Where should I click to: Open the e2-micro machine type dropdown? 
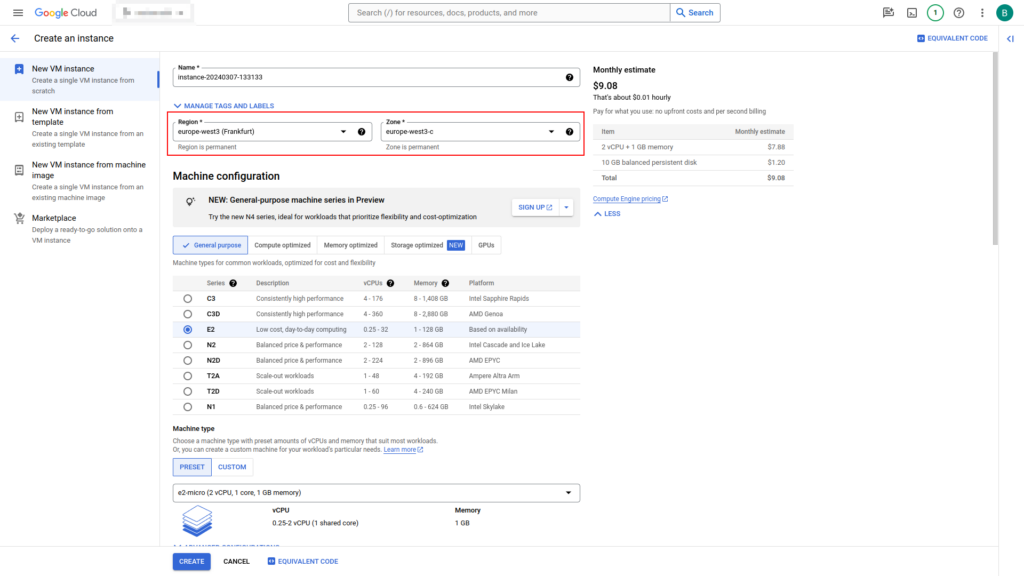(376, 492)
